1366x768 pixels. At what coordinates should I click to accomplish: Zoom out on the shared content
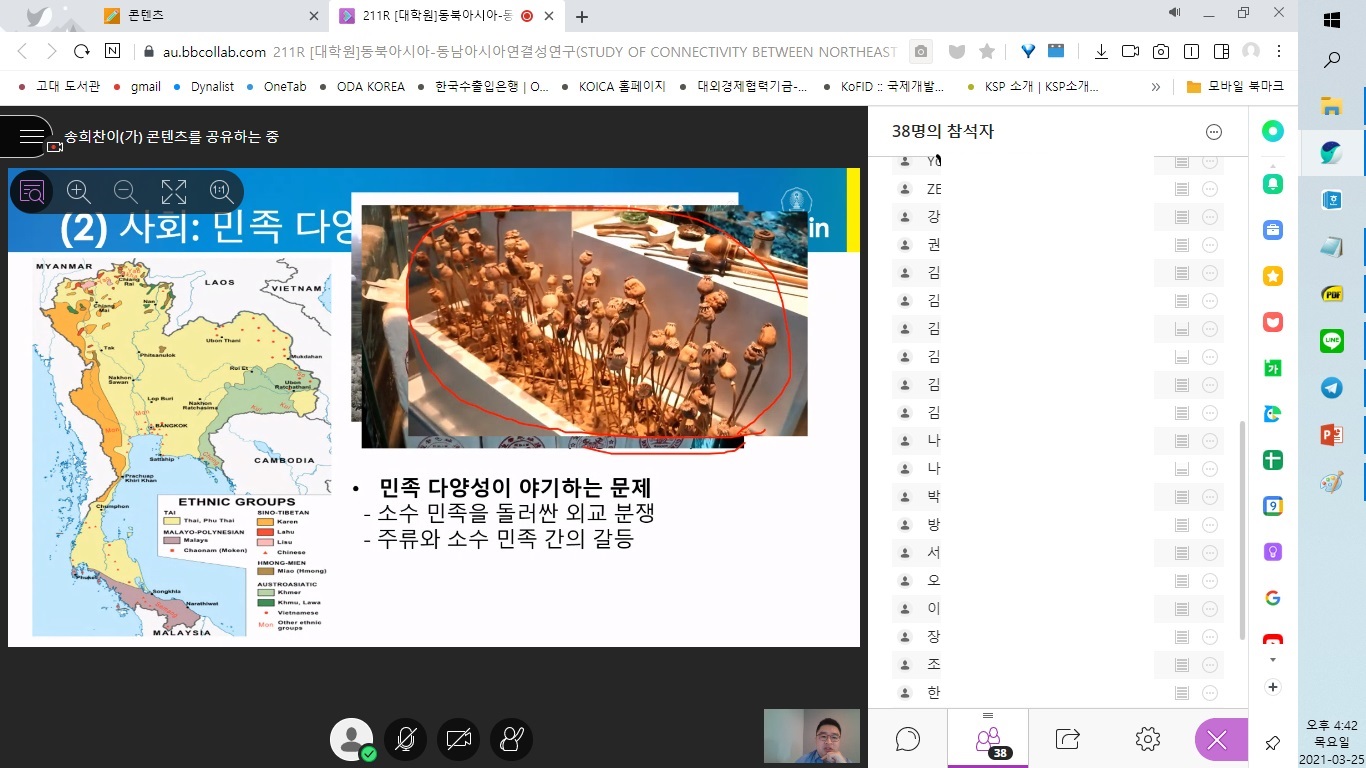tap(126, 192)
